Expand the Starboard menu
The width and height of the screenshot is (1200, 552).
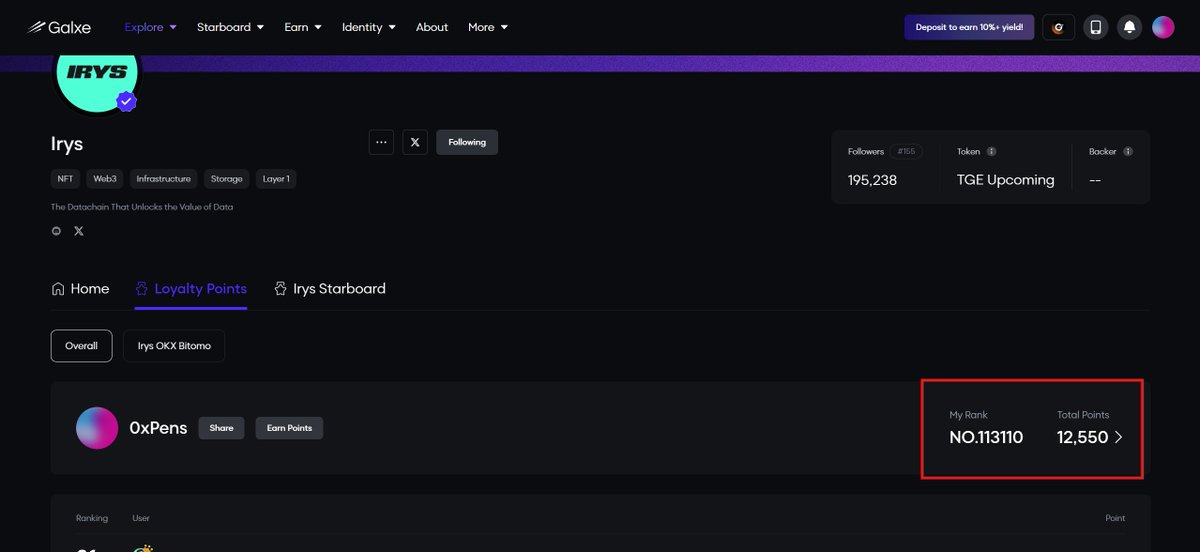(x=230, y=27)
